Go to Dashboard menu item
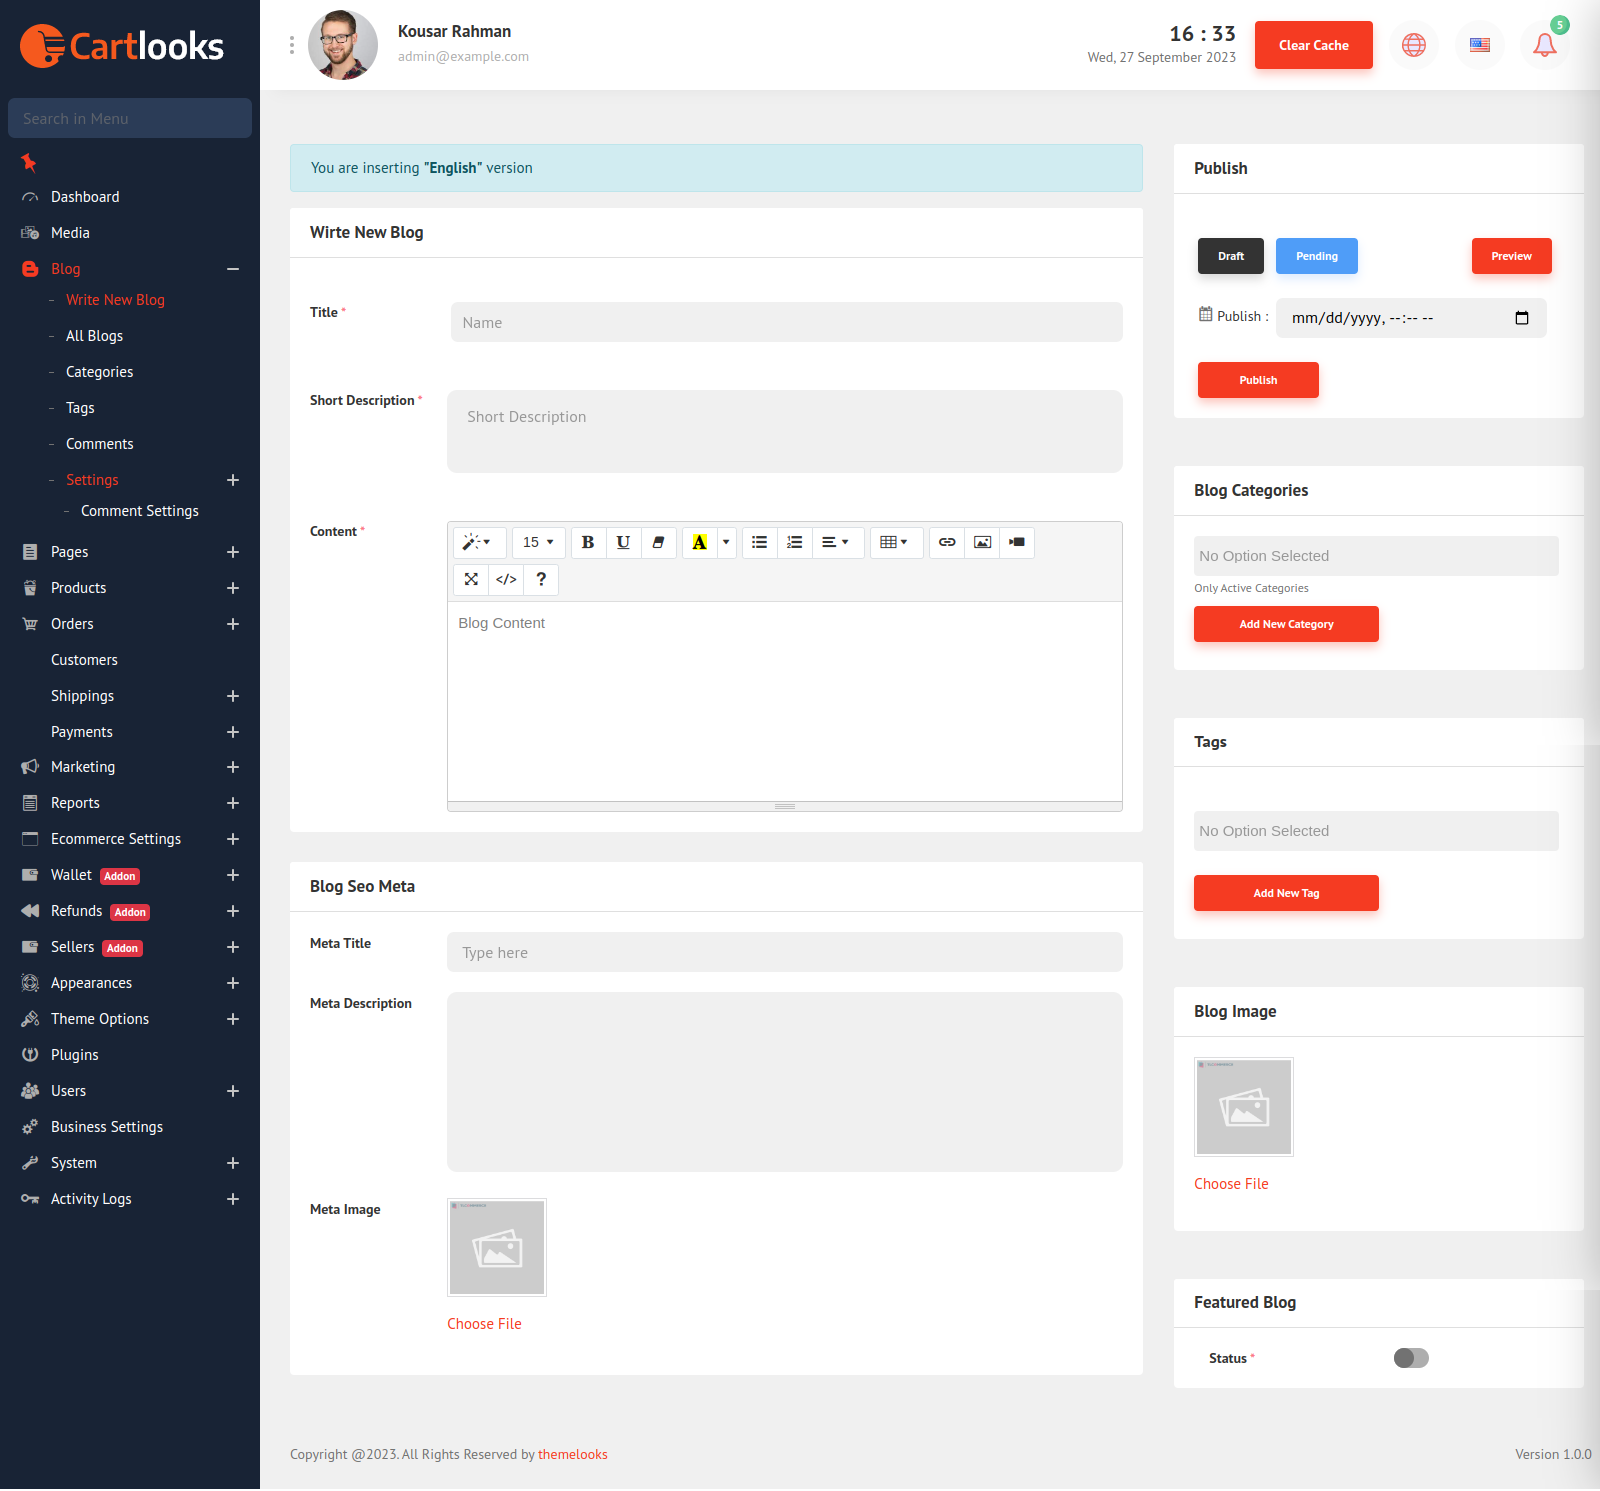Screen dimensions: 1600x1491 (x=85, y=197)
